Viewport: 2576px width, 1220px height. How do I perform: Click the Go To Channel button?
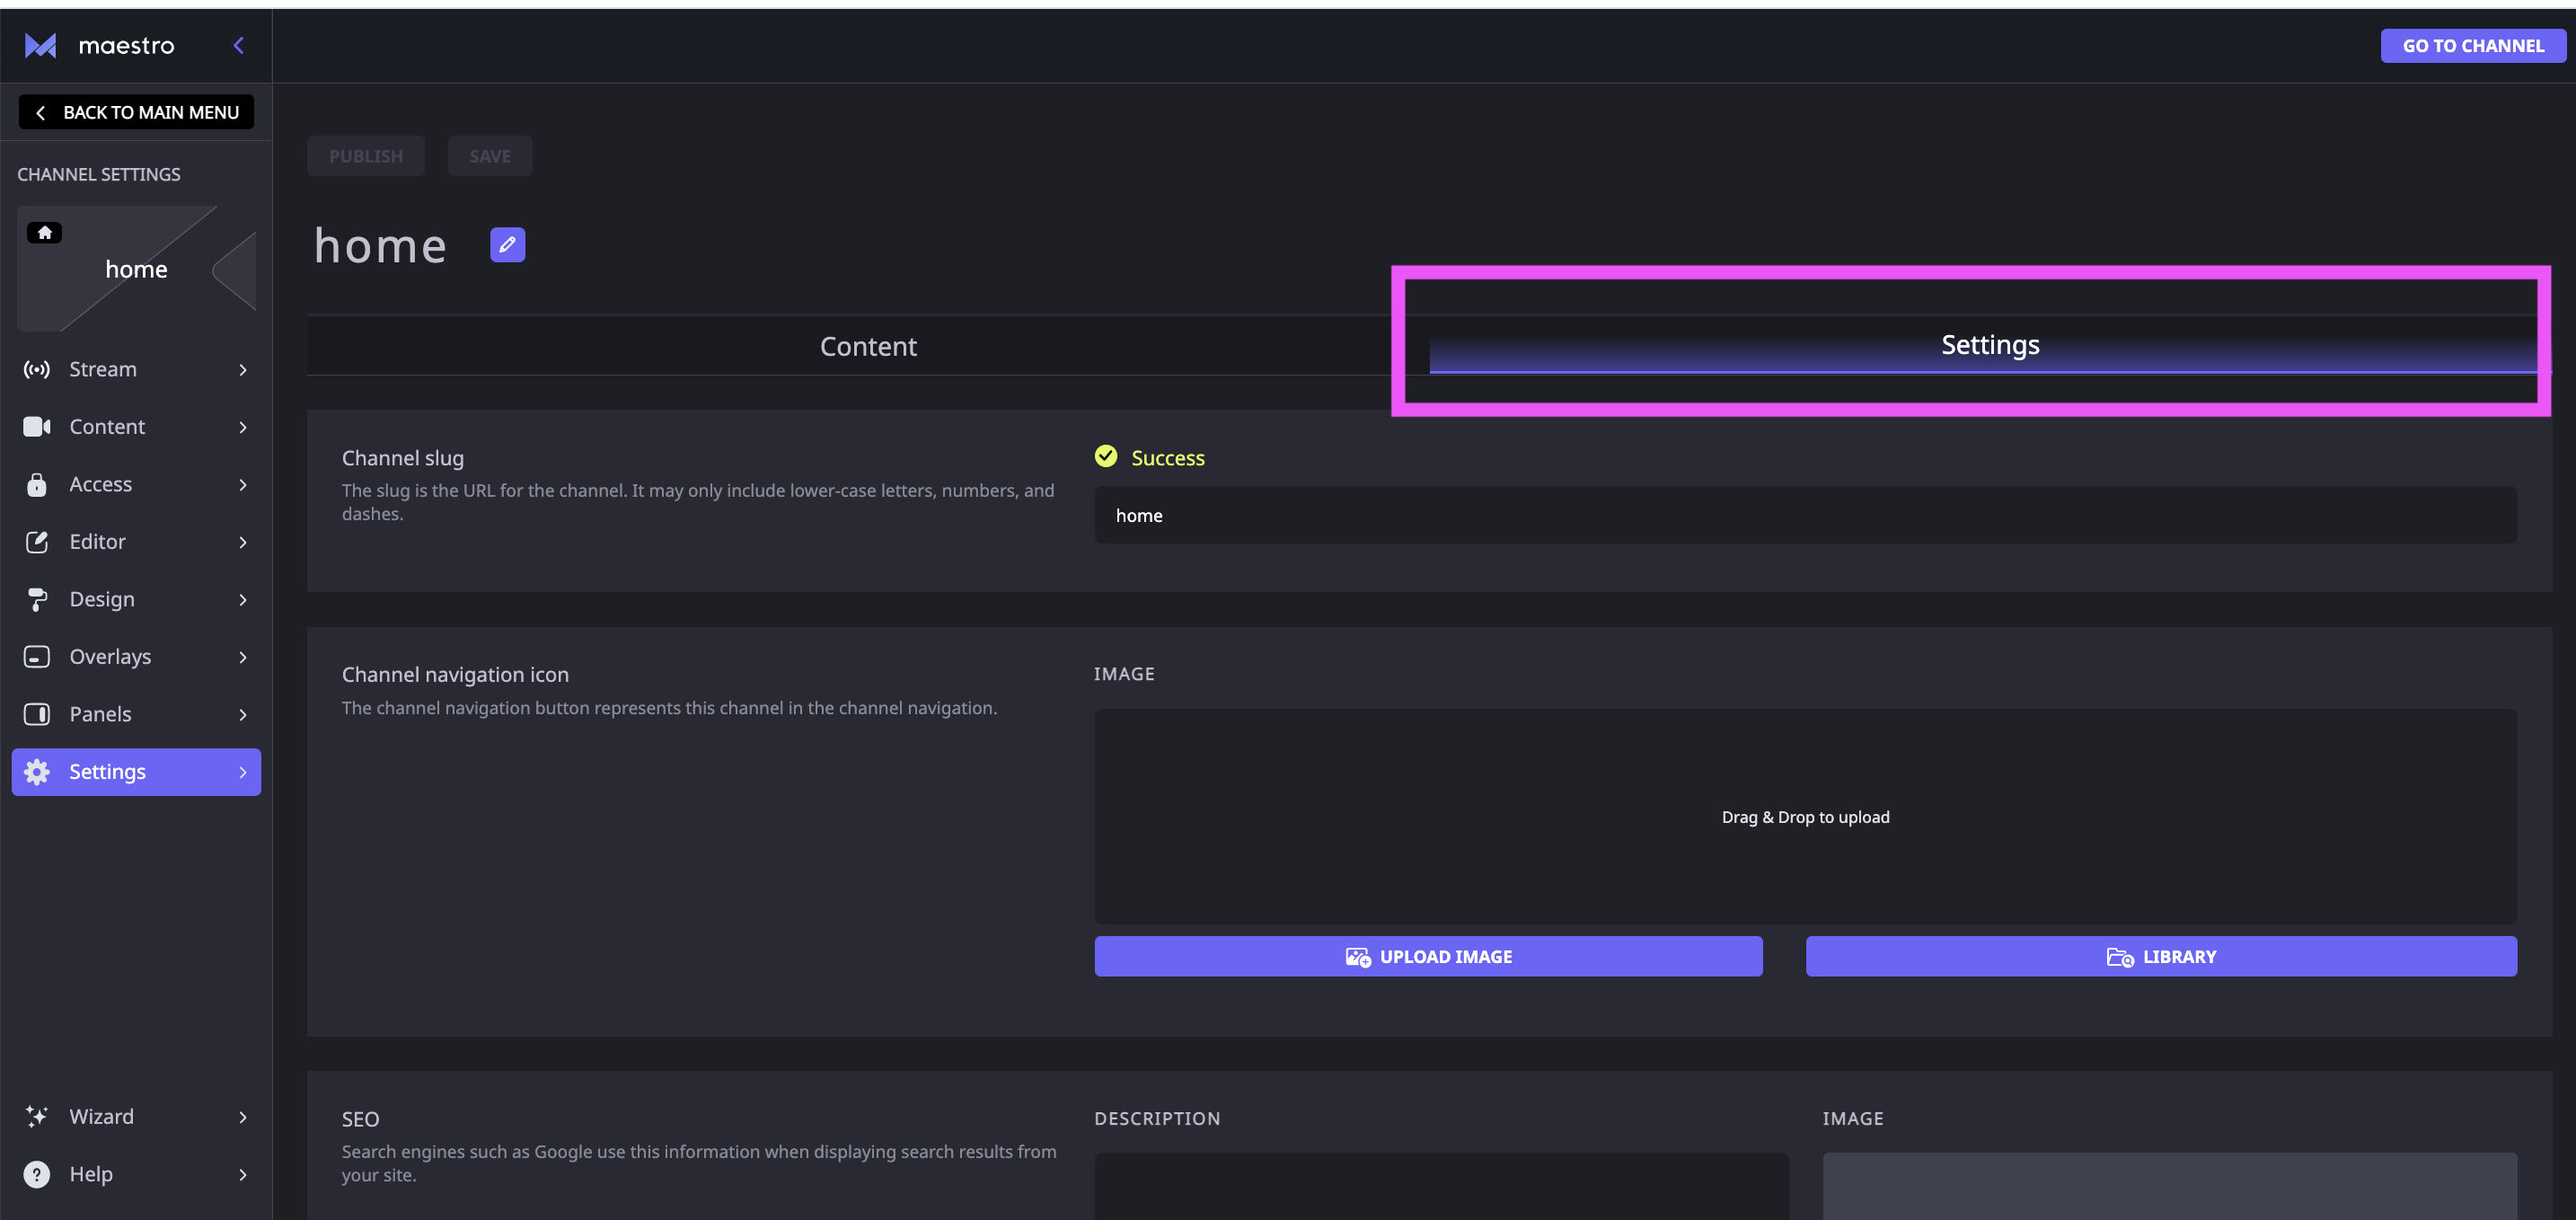coord(2473,46)
